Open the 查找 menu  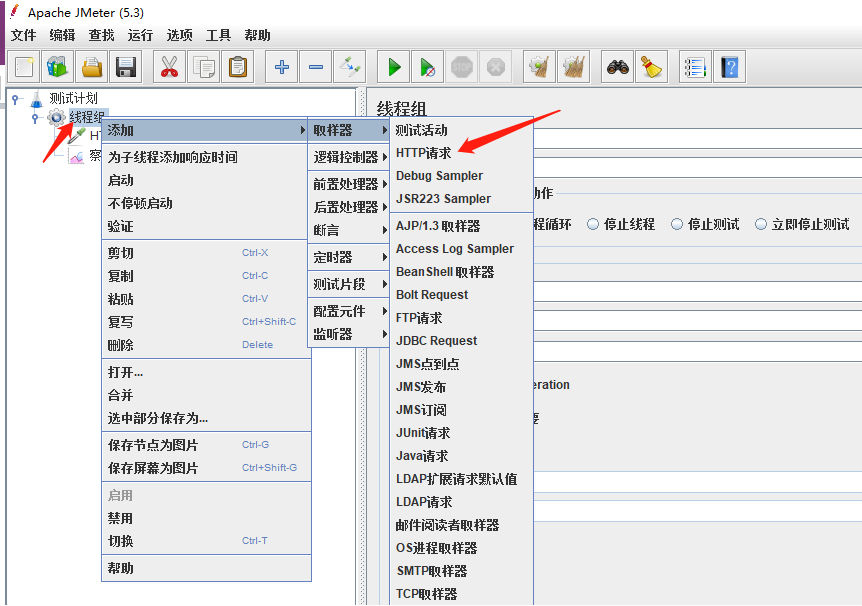102,35
